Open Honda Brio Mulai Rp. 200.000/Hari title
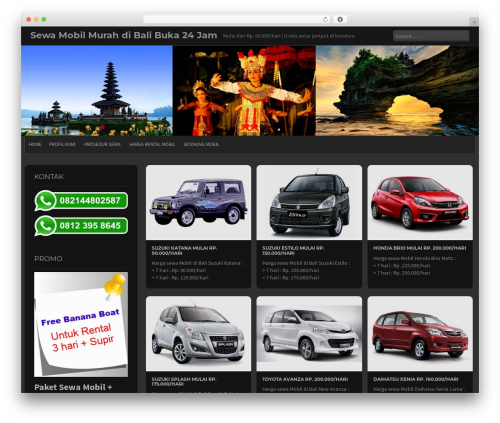500x423 pixels. 420,248
